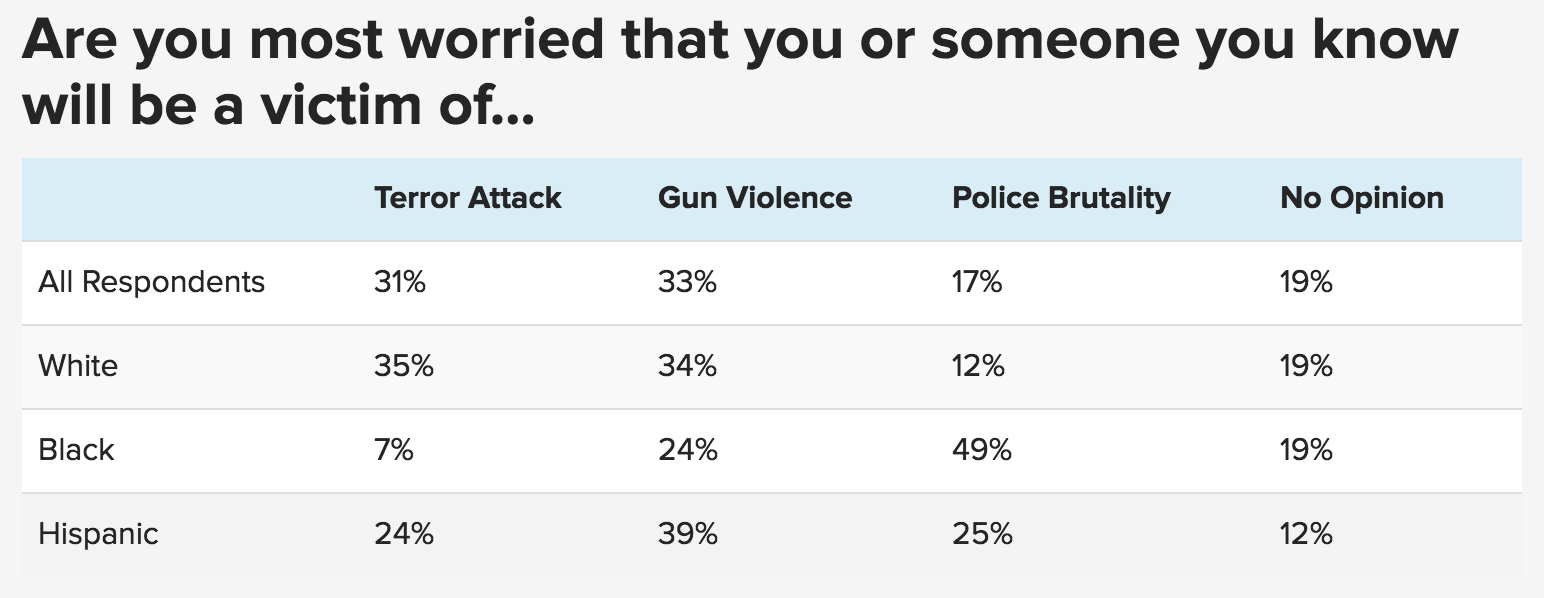
Task: Click All Respondents' 17% Police Brutality cell
Action: 977,282
